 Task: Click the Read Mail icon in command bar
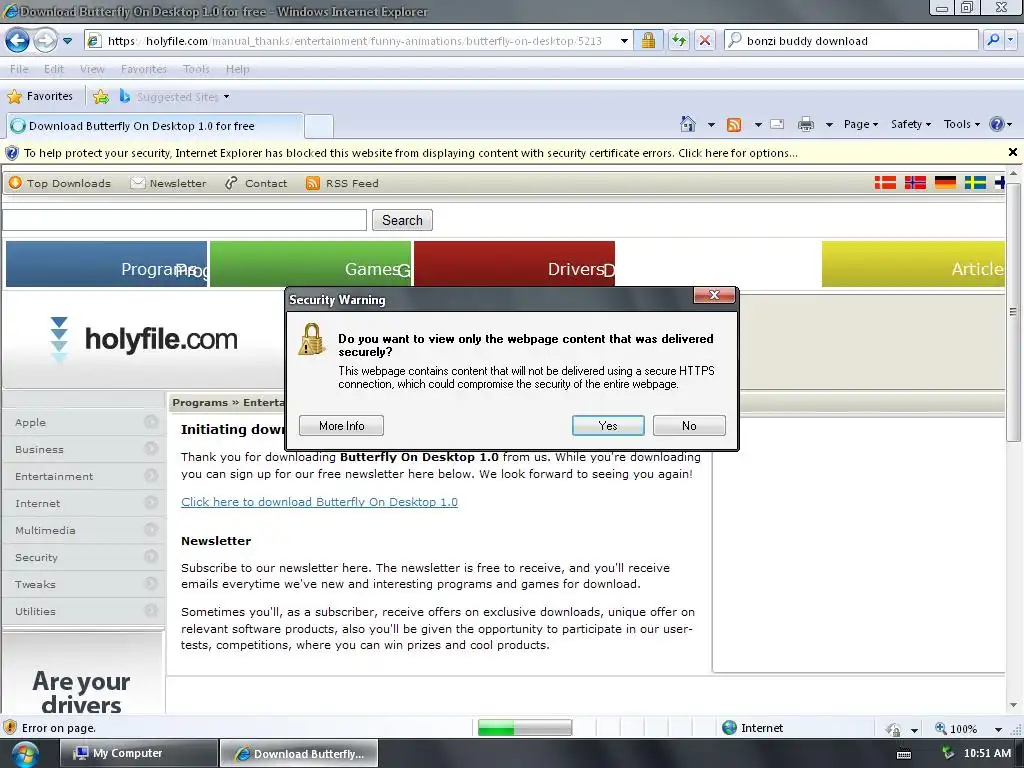(x=777, y=124)
